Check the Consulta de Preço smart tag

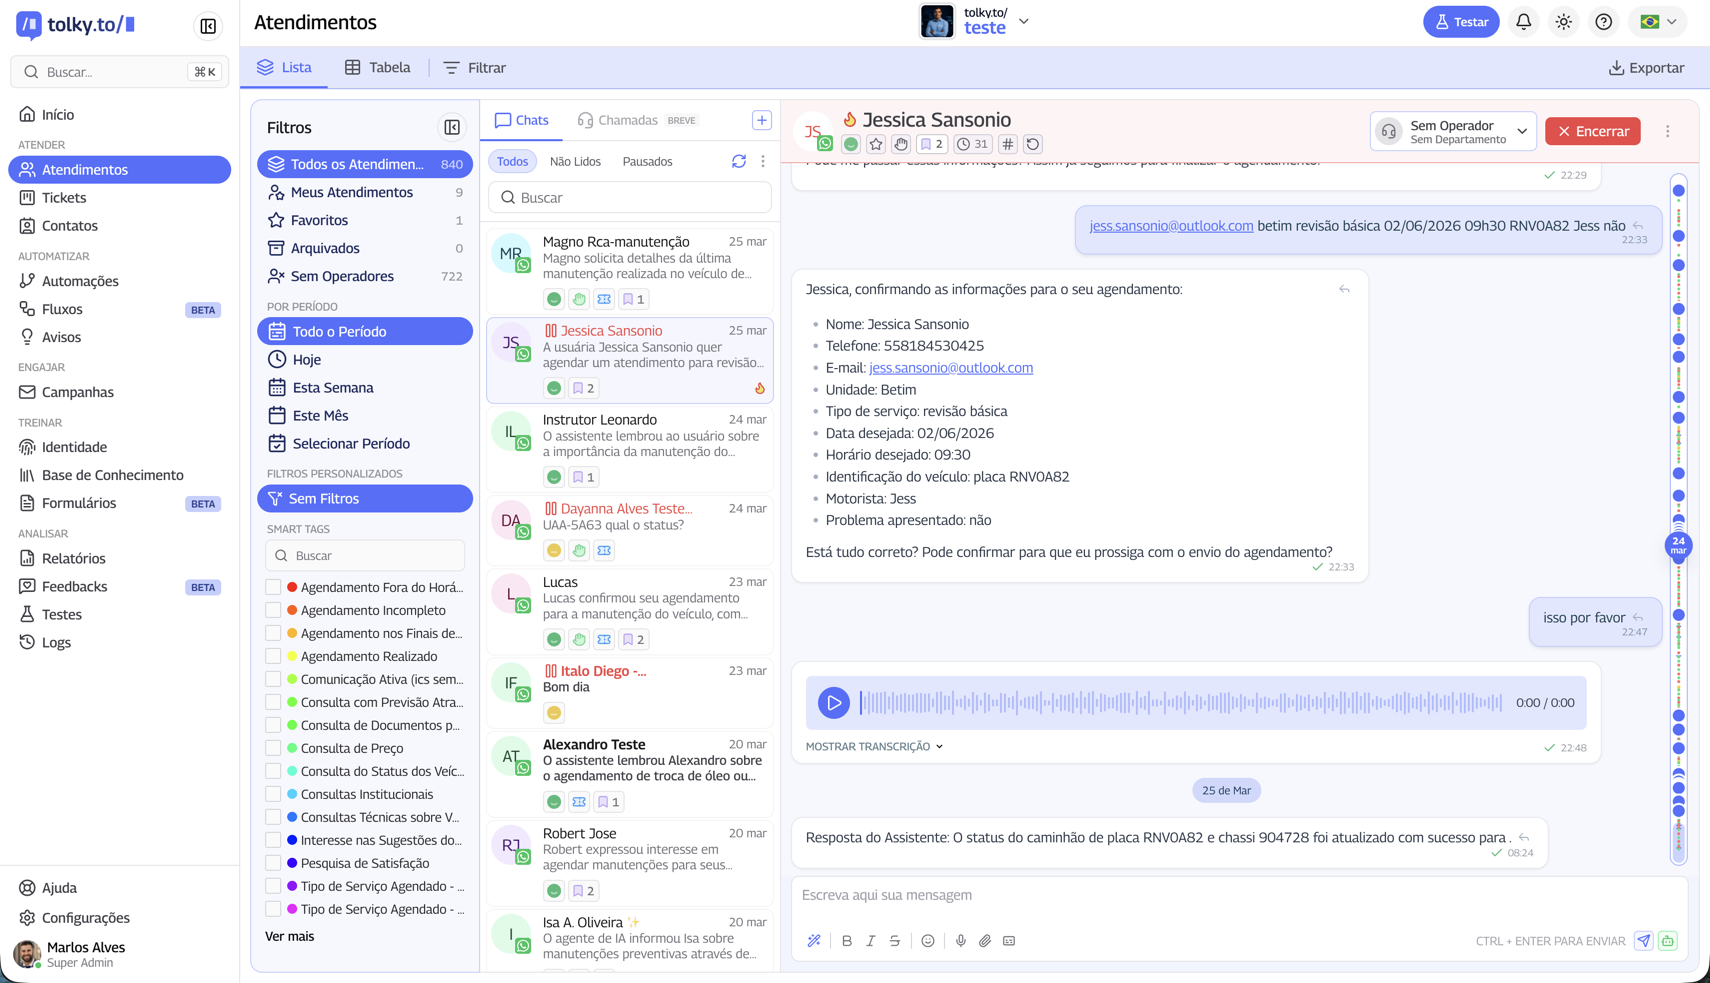pyautogui.click(x=274, y=748)
